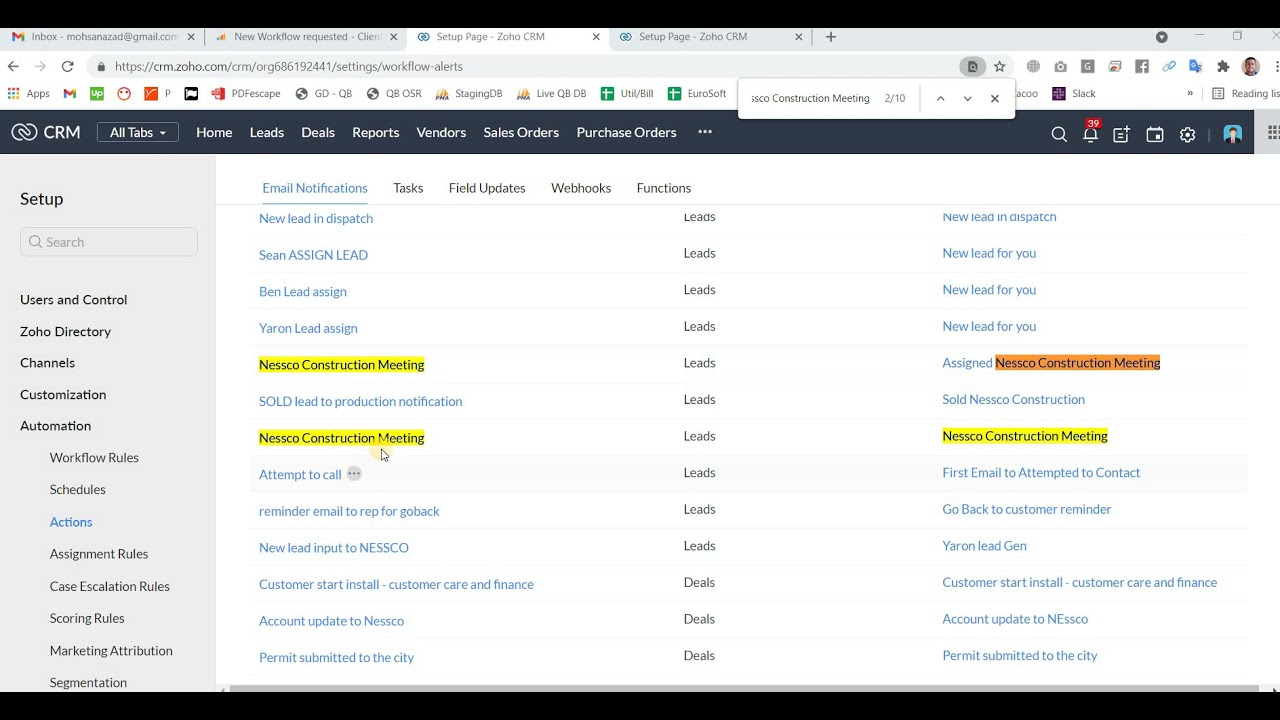The width and height of the screenshot is (1280, 720).
Task: Open the Live QB DB bookmark
Action: tap(552, 93)
